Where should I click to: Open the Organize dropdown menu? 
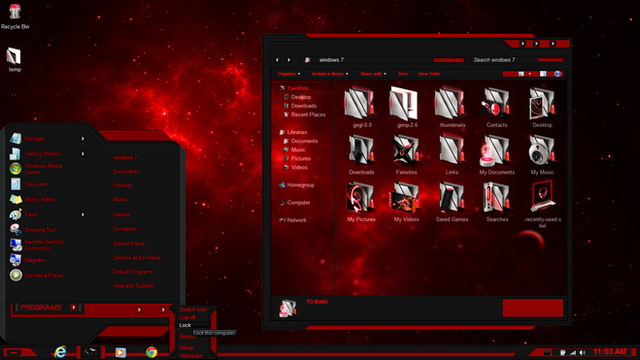[x=289, y=74]
